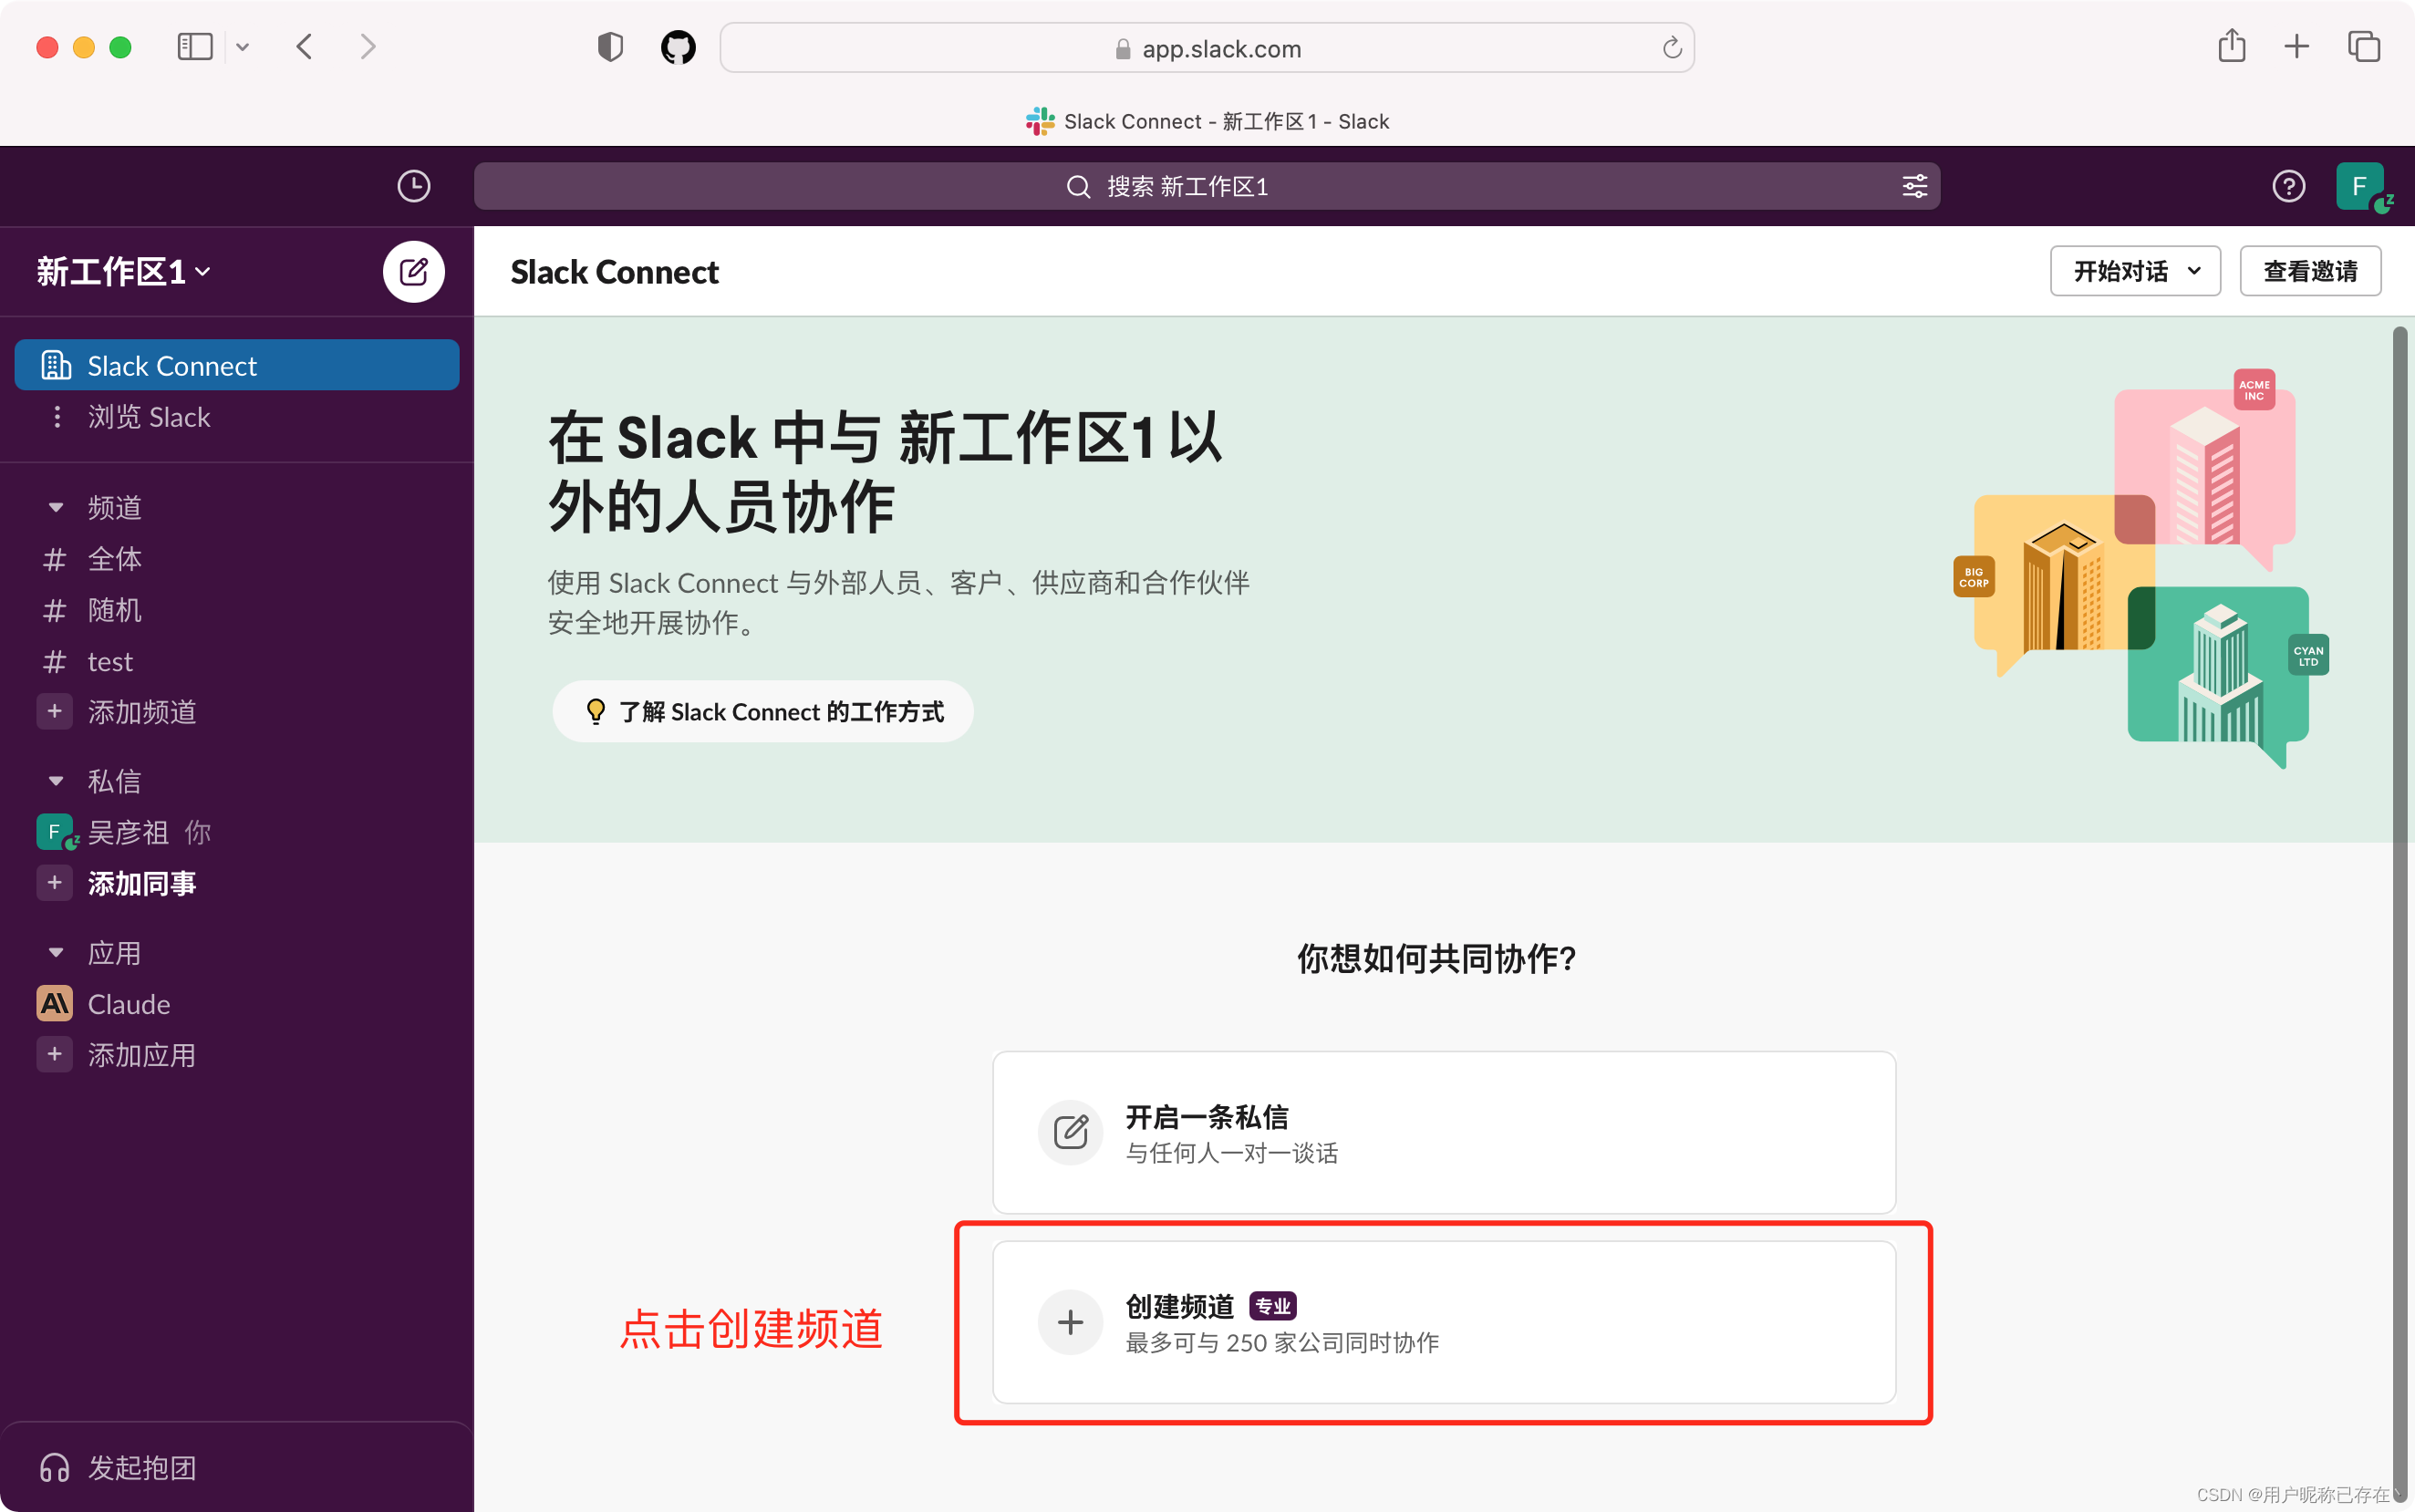This screenshot has width=2415, height=1512.
Task: Click the user profile avatar icon
Action: (x=2365, y=186)
